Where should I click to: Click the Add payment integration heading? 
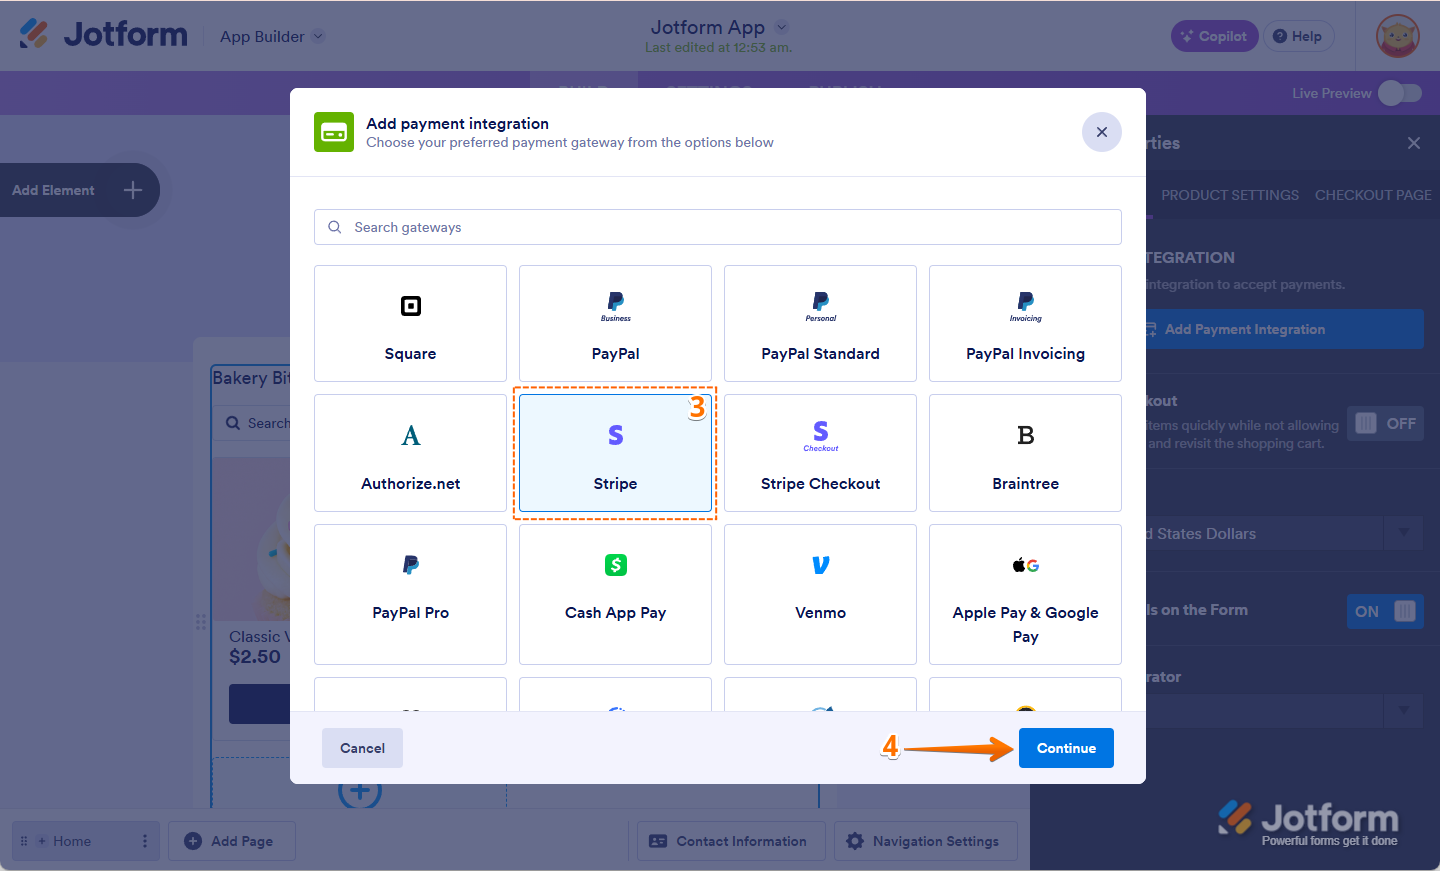457,123
